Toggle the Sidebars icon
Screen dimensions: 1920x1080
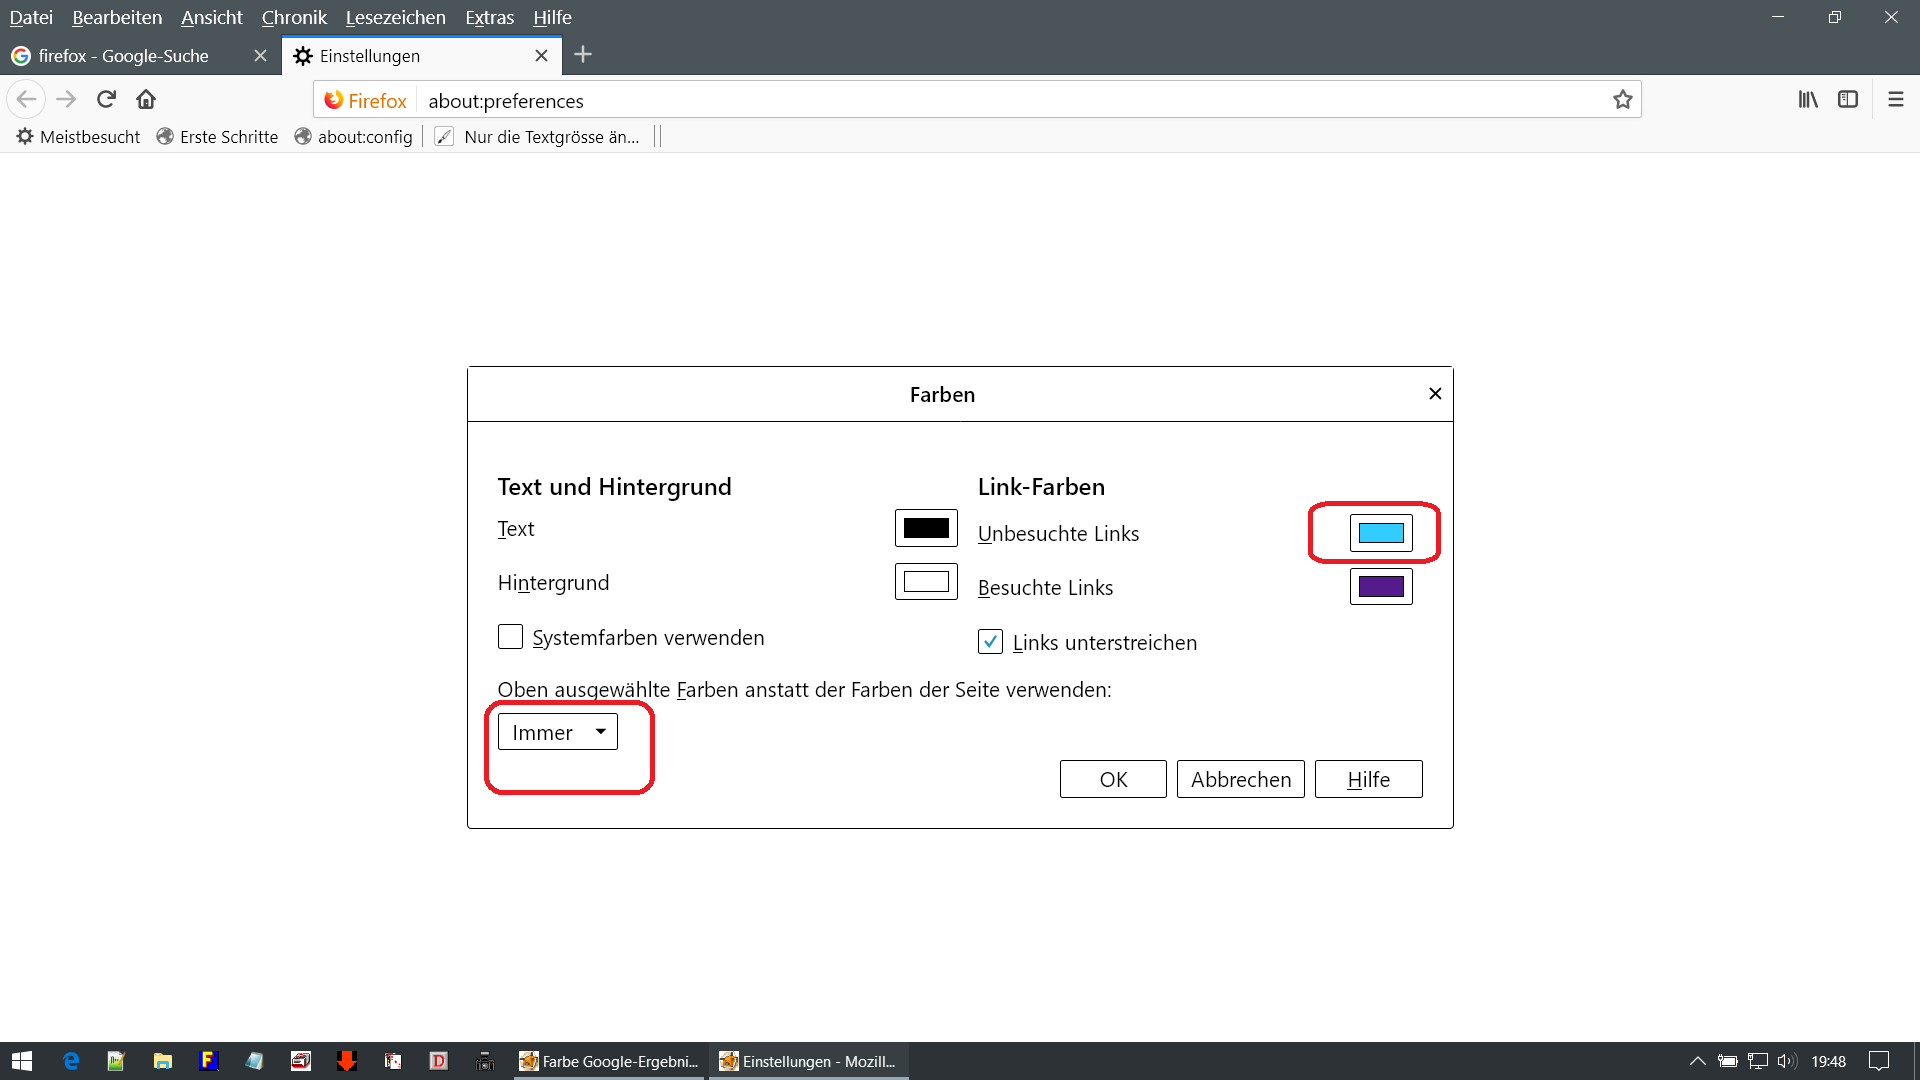coord(1848,99)
